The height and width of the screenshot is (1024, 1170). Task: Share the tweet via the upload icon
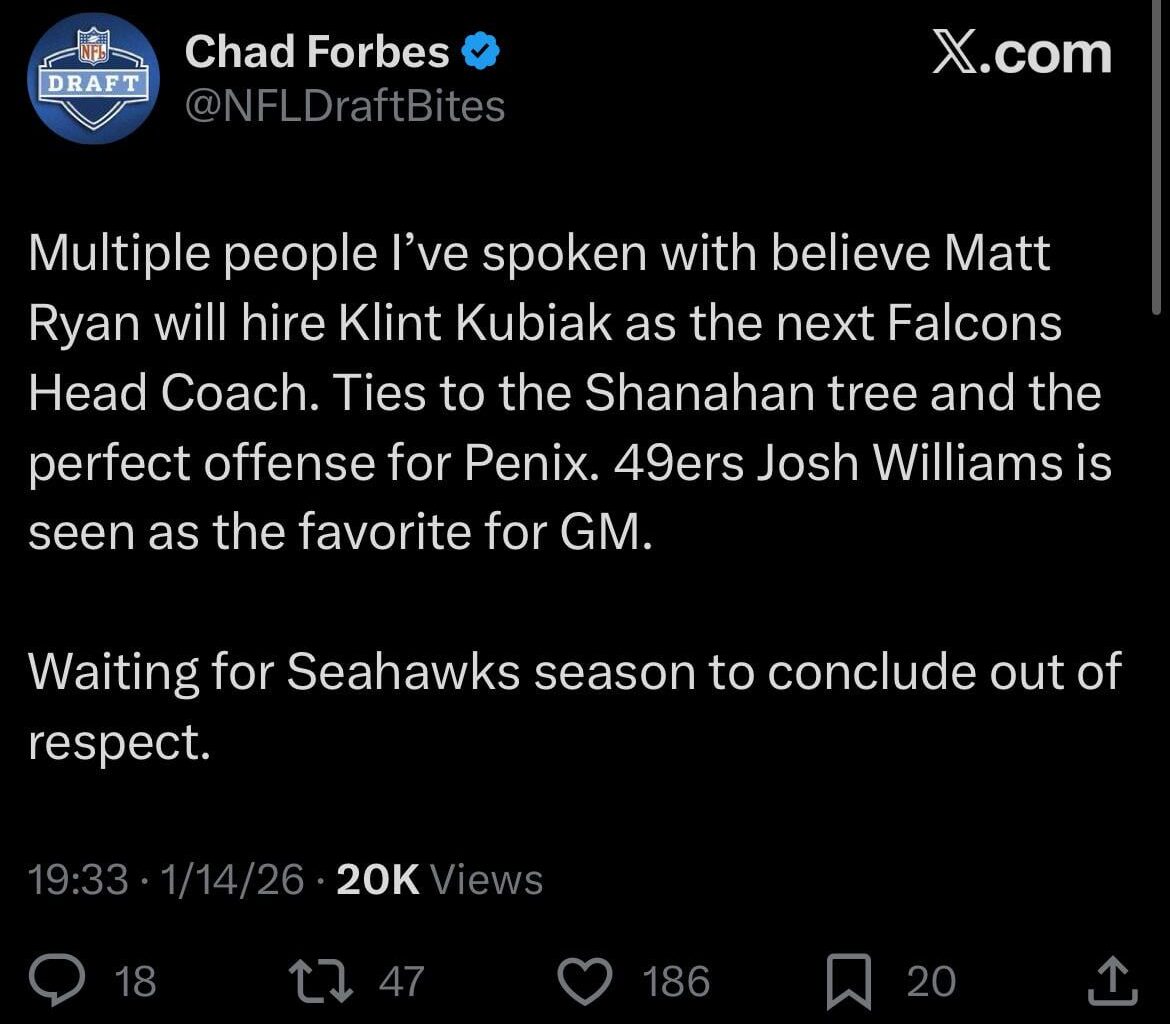1112,982
